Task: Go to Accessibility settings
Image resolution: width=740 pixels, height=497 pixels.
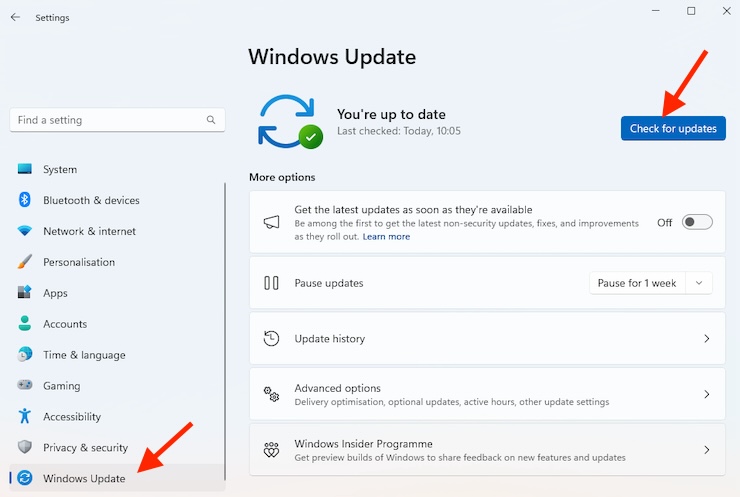Action: pos(117,416)
